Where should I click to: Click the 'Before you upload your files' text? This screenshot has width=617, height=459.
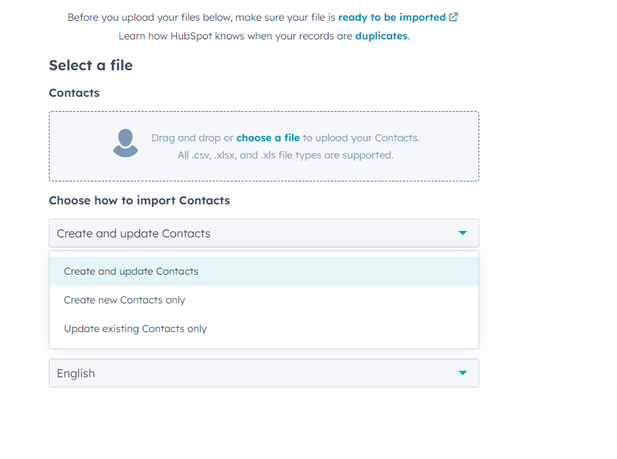click(200, 17)
